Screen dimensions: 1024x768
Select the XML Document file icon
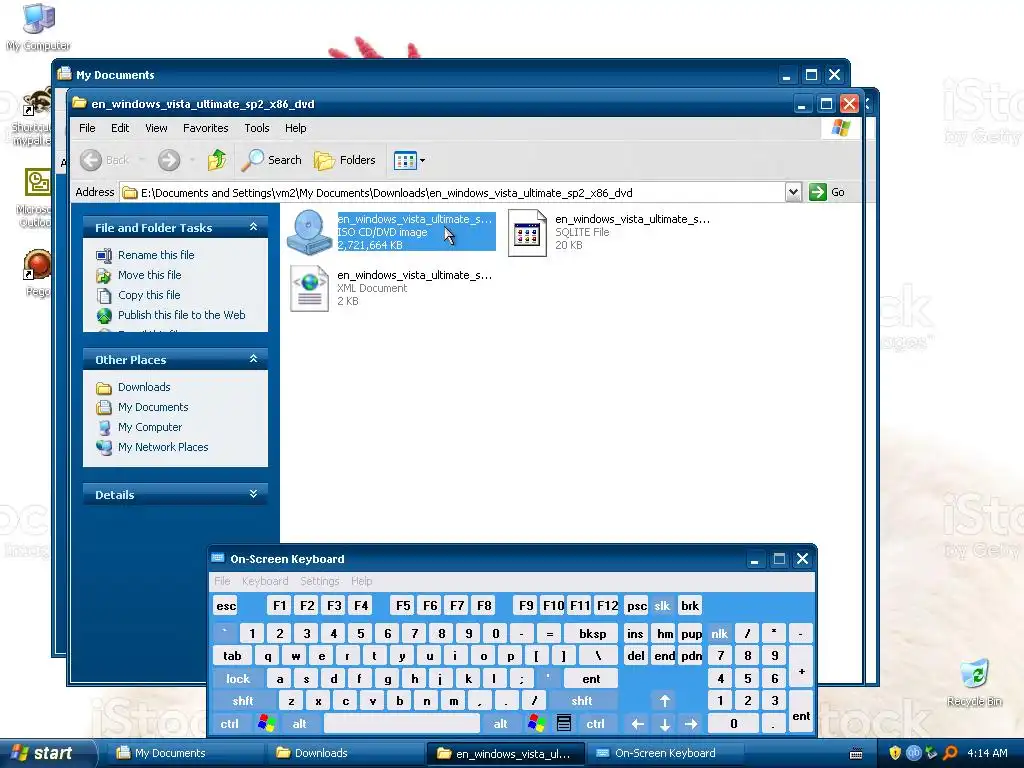pyautogui.click(x=310, y=288)
